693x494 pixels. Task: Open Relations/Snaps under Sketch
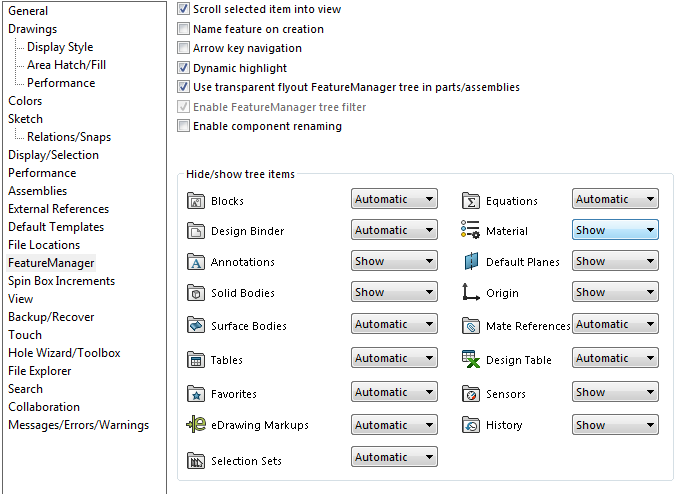point(69,137)
